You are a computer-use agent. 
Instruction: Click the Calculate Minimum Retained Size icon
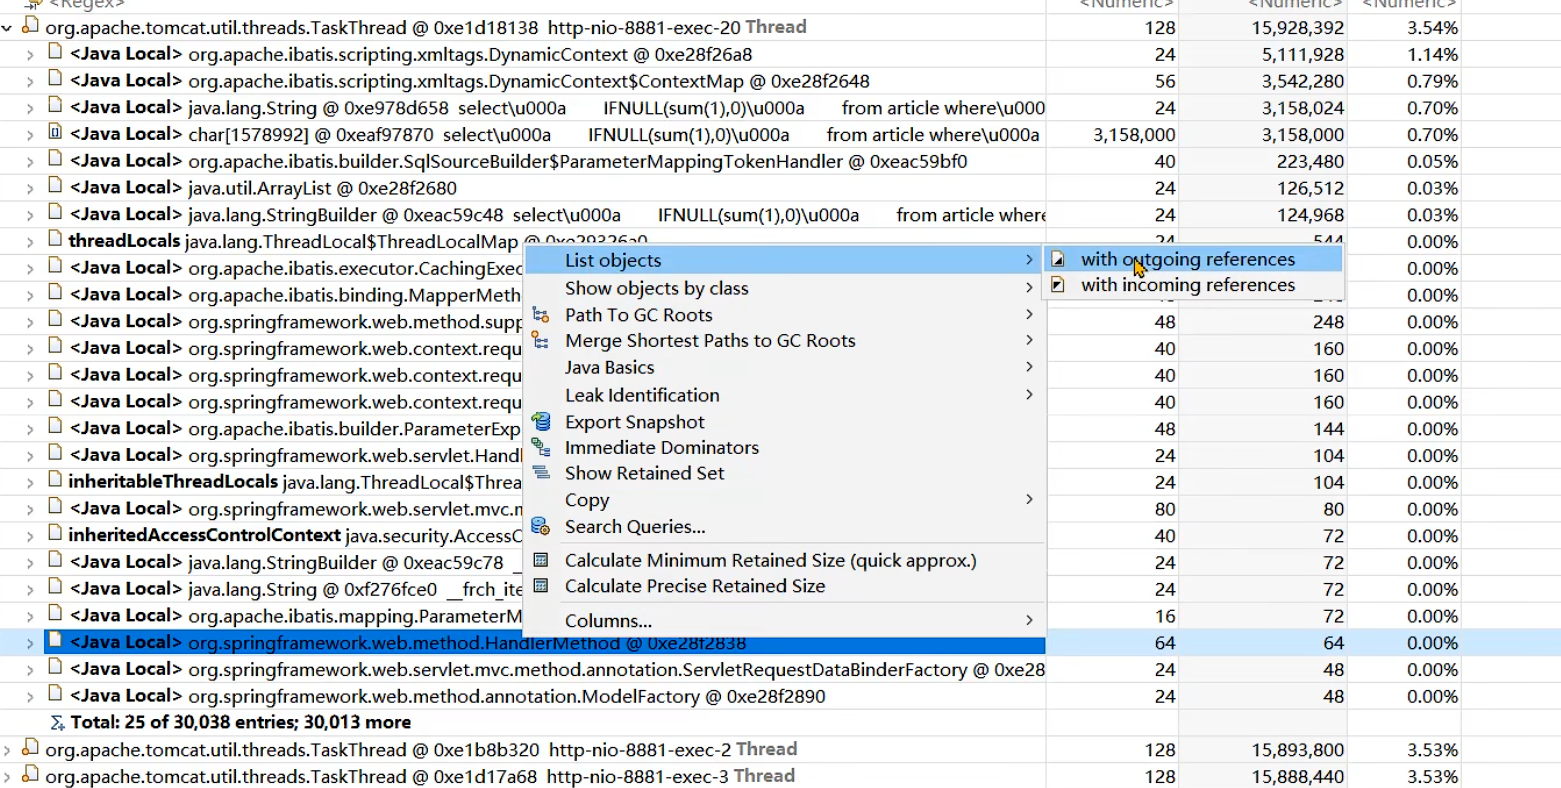(541, 560)
